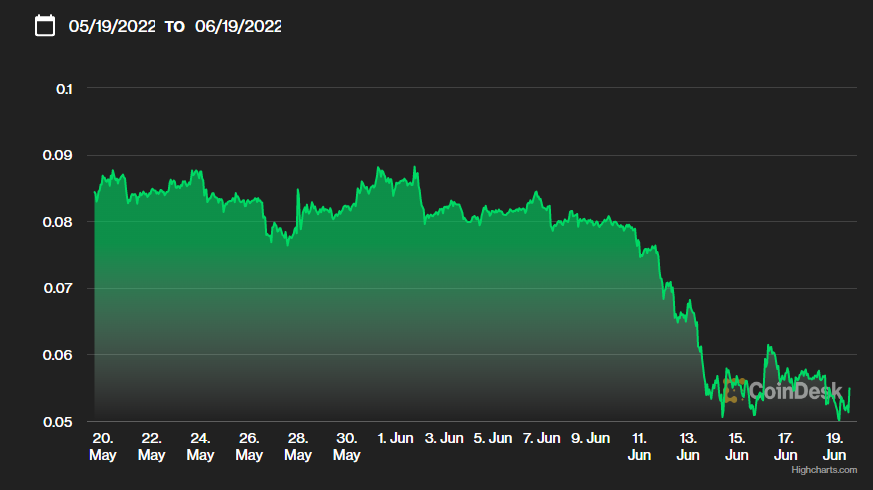This screenshot has height=490, width=873.
Task: Select the 5. Jun x-axis label
Action: tap(493, 438)
